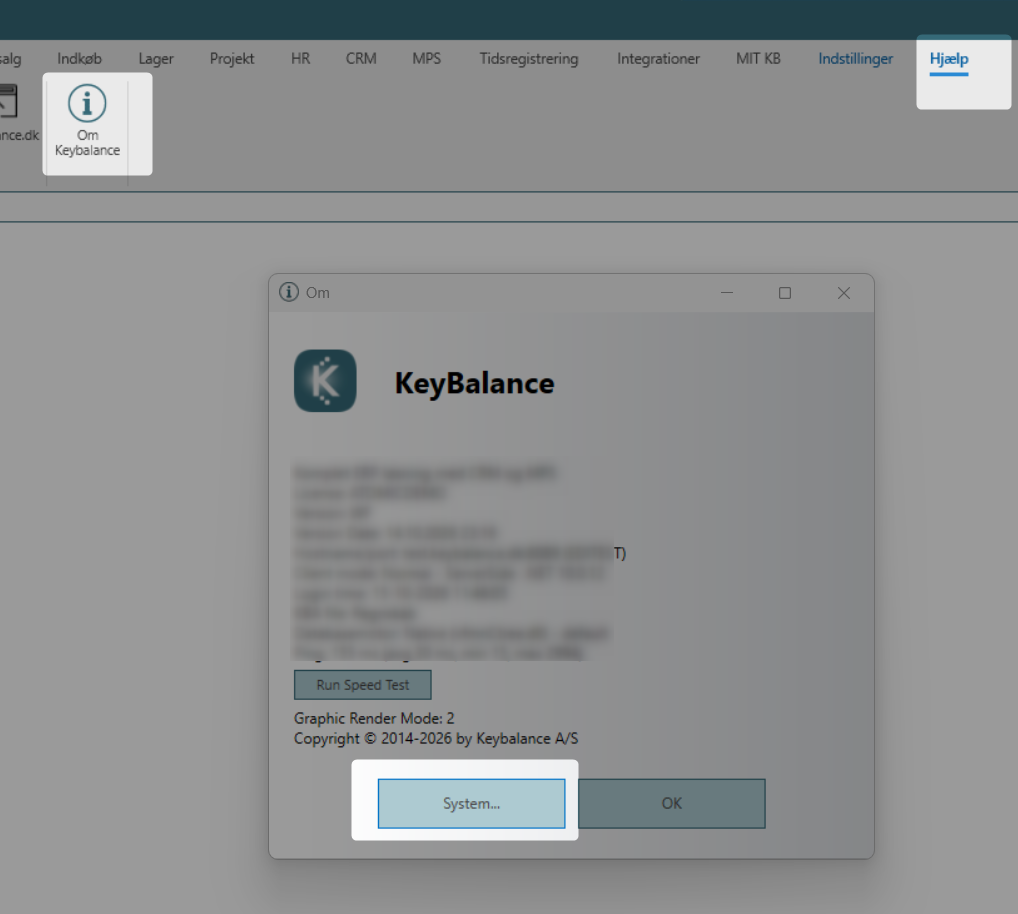Click the info icon in the Om title bar

(289, 292)
